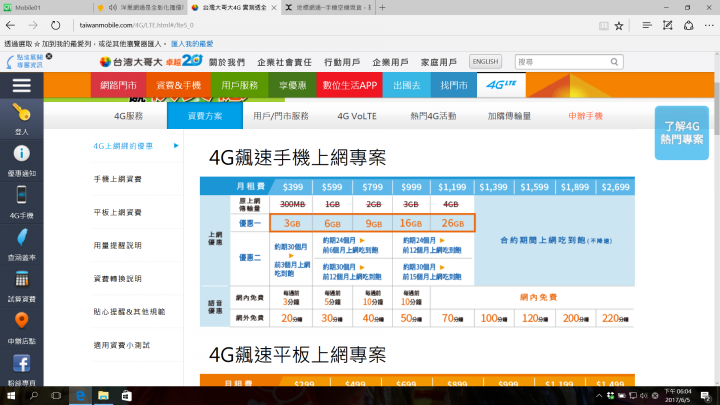The height and width of the screenshot is (405, 720).
Task: Open the 找門市 menu
Action: coord(454,85)
